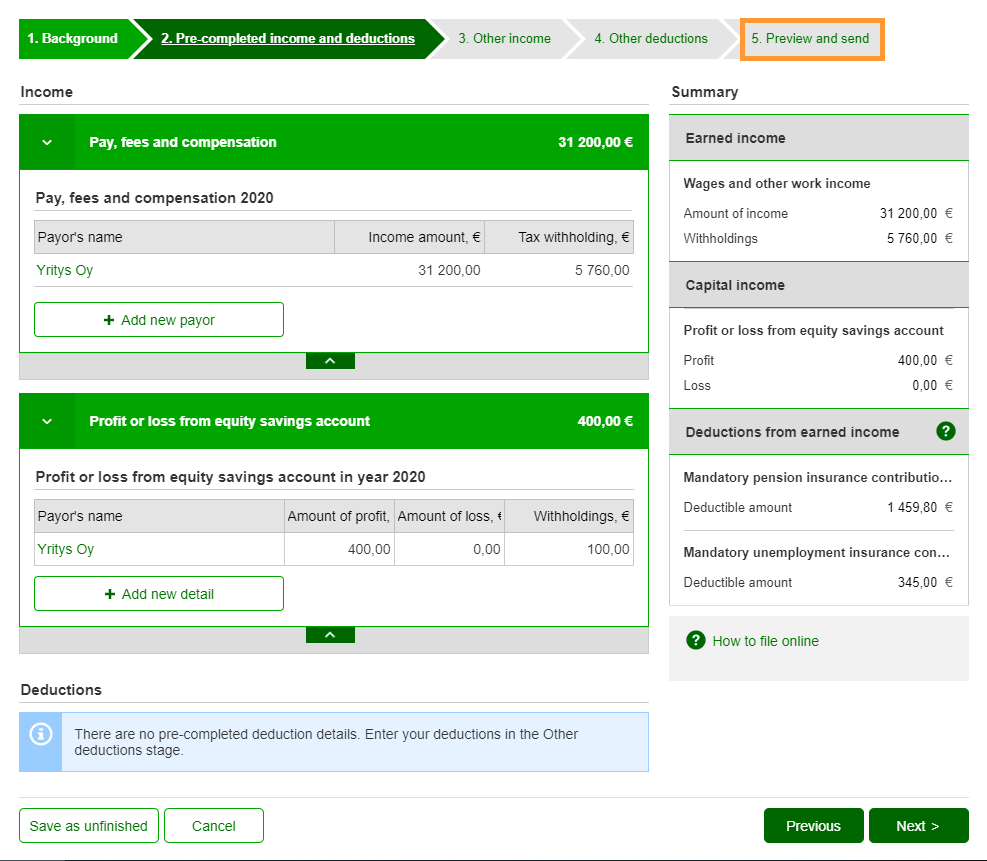The width and height of the screenshot is (987, 861).
Task: Open step 3. Other income
Action: pos(504,39)
